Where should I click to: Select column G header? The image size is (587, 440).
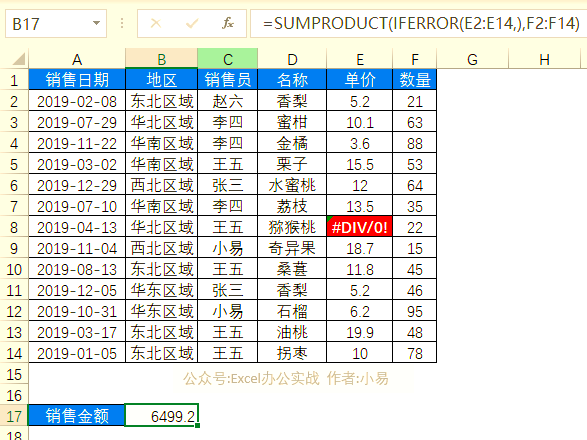click(x=472, y=59)
